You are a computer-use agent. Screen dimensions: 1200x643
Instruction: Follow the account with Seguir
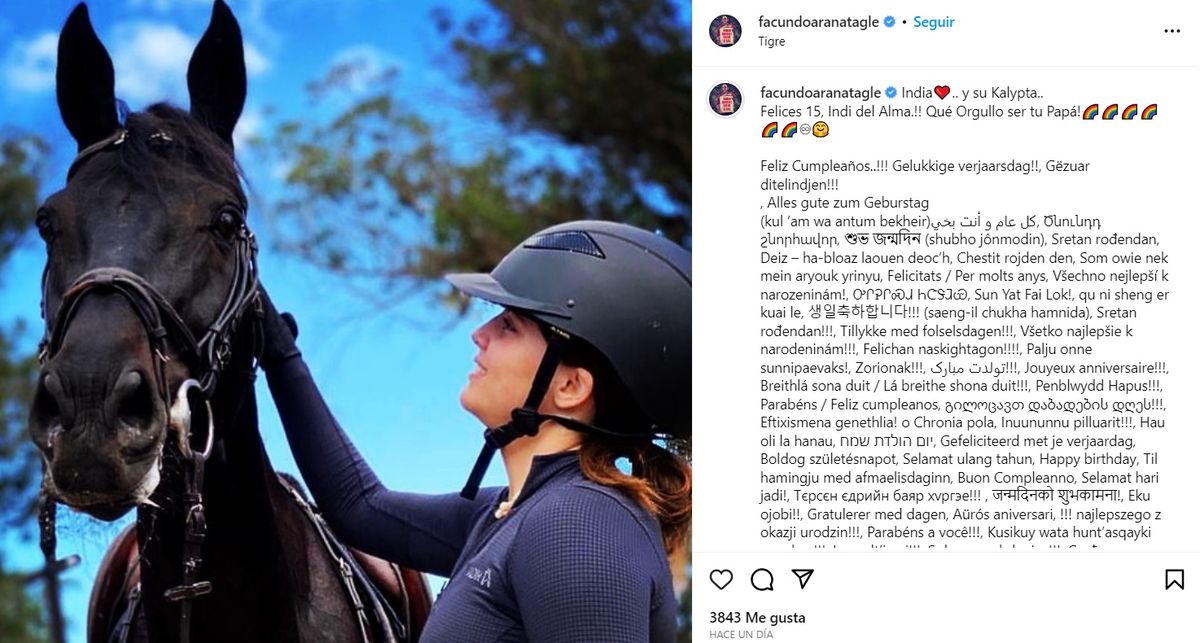[x=934, y=22]
